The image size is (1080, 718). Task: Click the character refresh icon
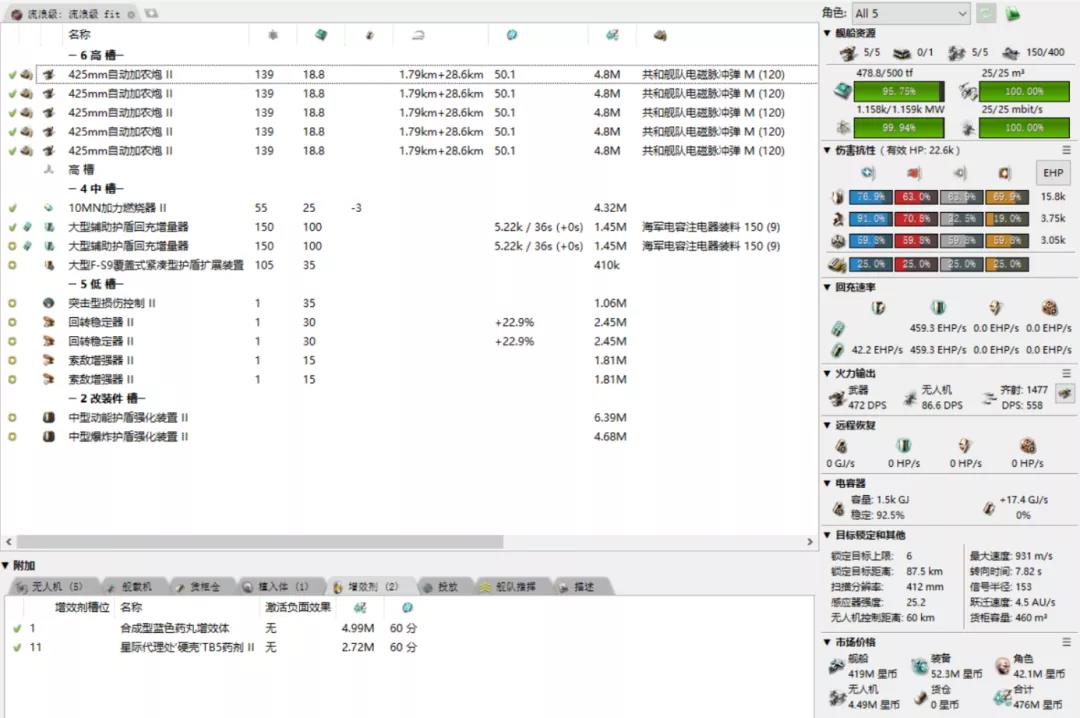986,13
